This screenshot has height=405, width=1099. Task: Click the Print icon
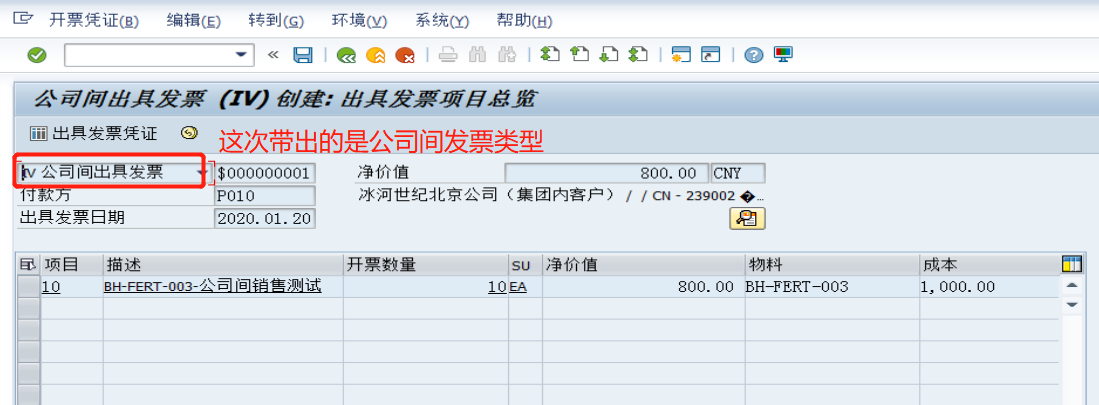[x=448, y=55]
